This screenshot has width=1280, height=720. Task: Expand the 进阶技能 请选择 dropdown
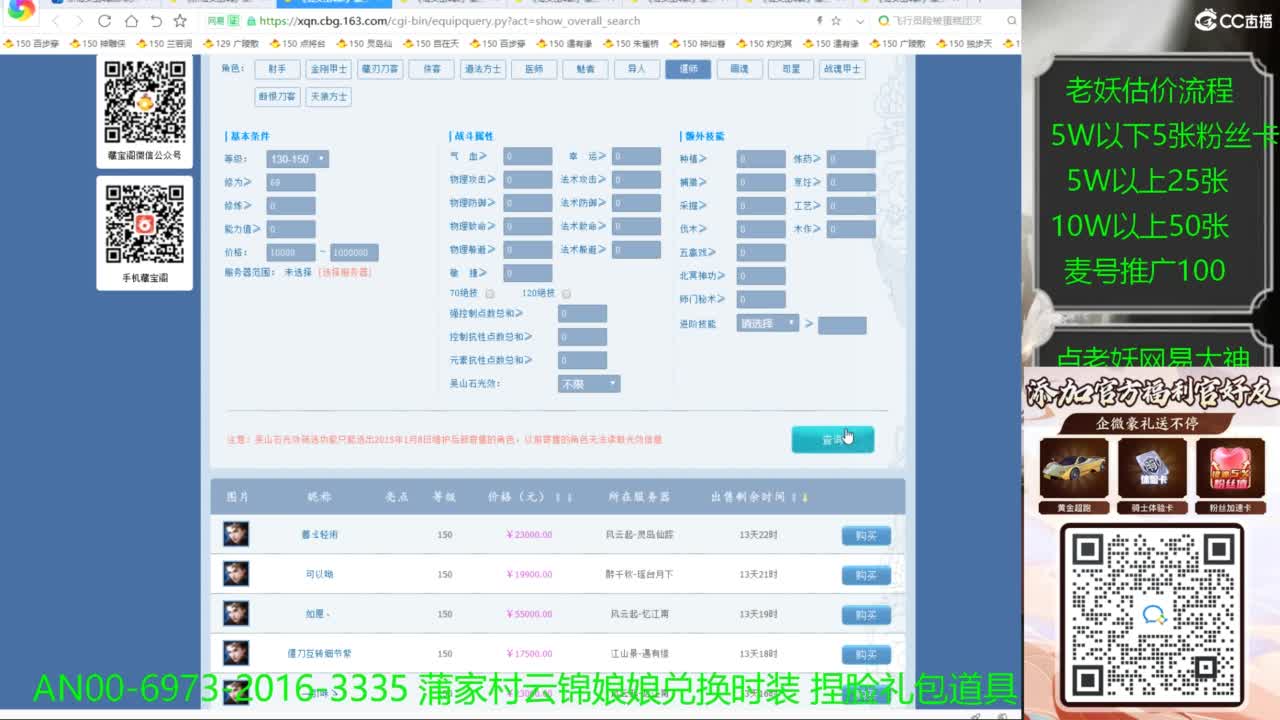(x=768, y=324)
